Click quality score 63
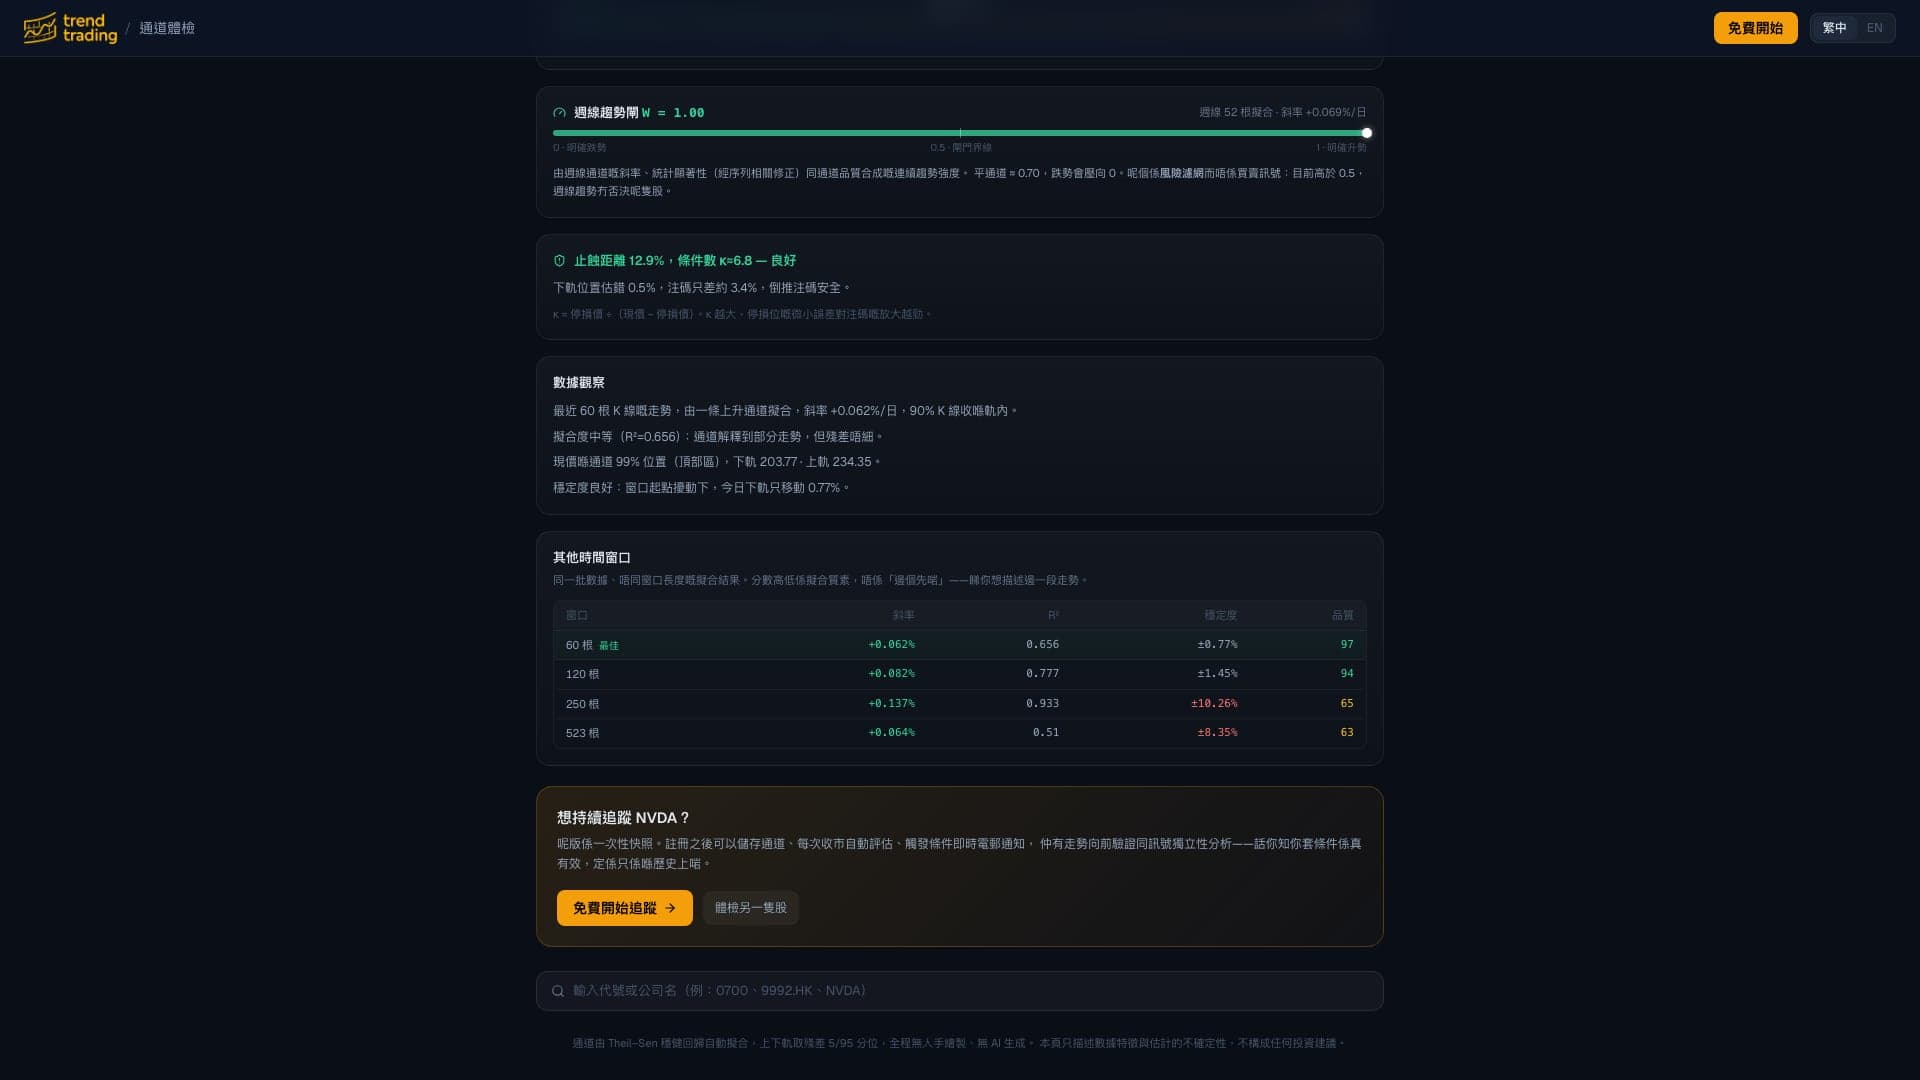Screen dimensions: 1920x1080 [1347, 733]
